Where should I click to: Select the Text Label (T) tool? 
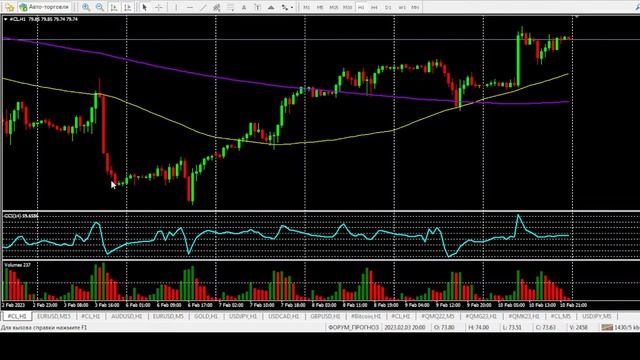pos(258,7)
